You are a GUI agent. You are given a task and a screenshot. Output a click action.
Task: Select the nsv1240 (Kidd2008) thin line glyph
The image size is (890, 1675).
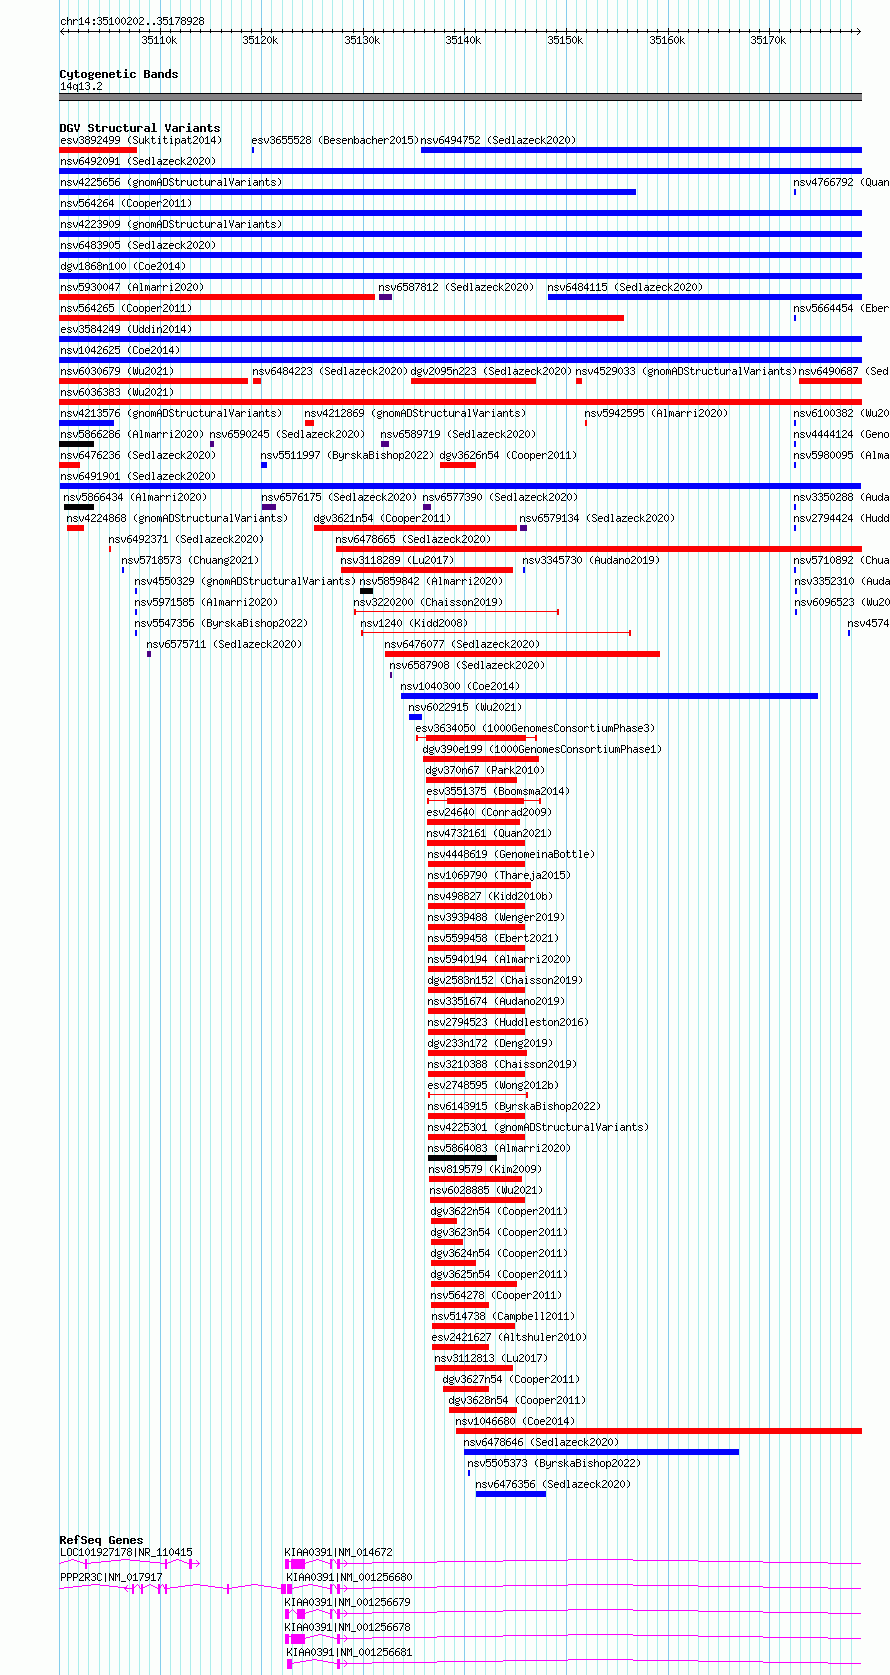coord(496,633)
